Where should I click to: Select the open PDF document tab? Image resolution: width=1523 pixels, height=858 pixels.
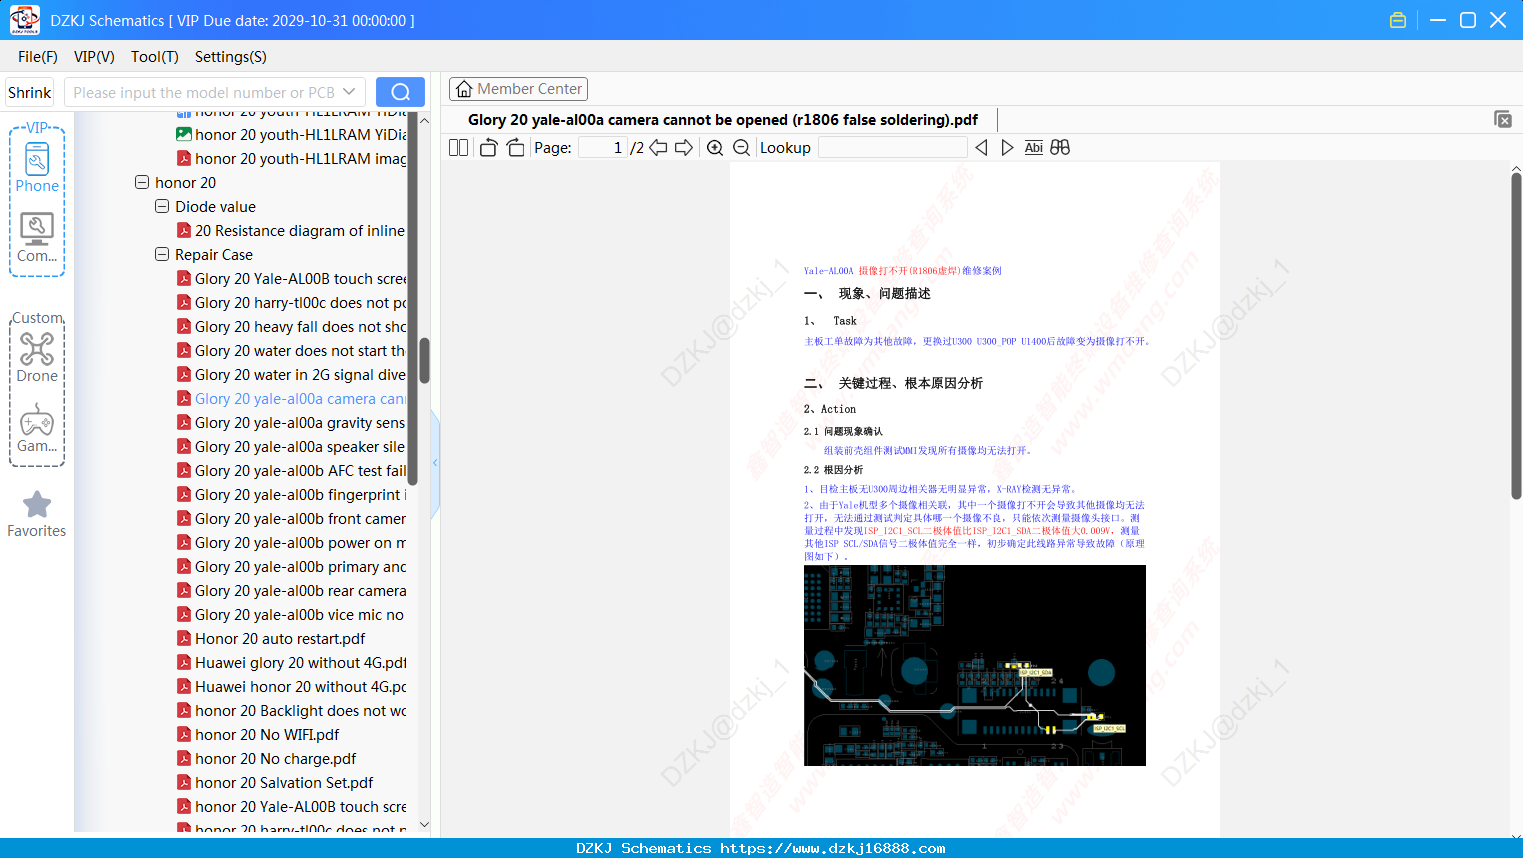pyautogui.click(x=723, y=120)
